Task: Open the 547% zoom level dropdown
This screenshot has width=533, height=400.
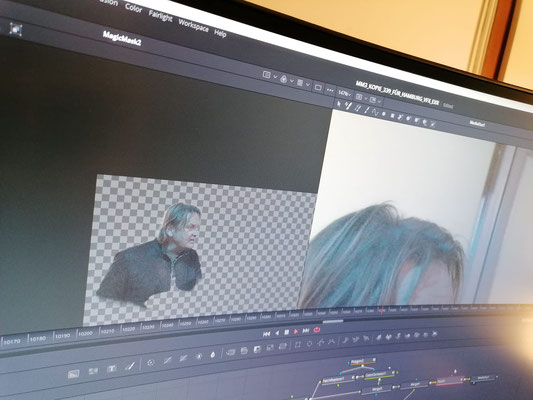Action: pyautogui.click(x=344, y=93)
